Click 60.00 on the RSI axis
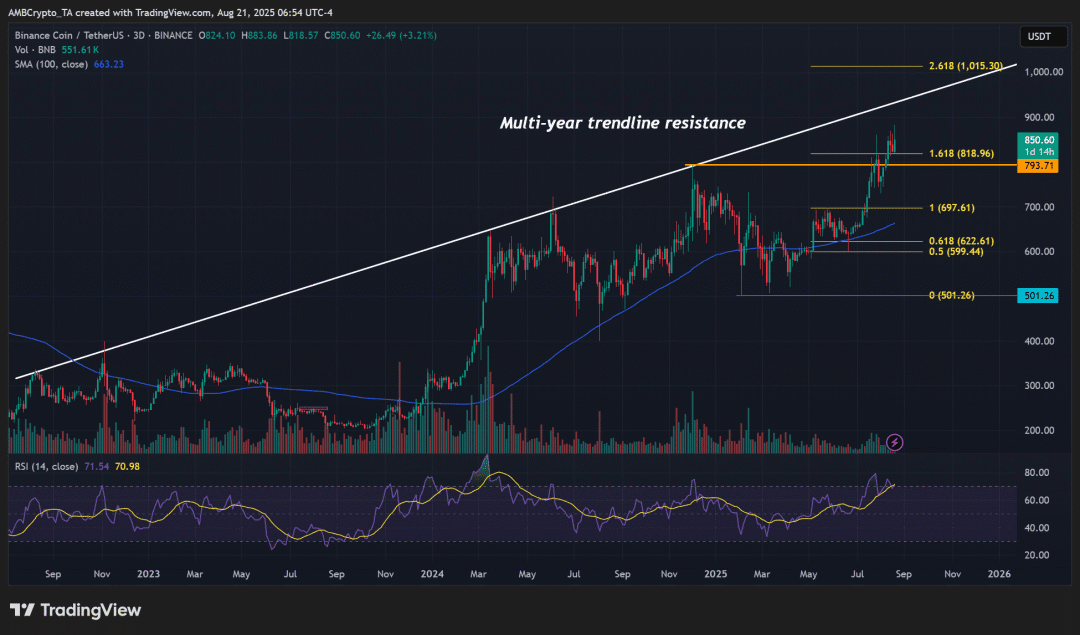Screen dimensions: 1080x635 click(1037, 500)
